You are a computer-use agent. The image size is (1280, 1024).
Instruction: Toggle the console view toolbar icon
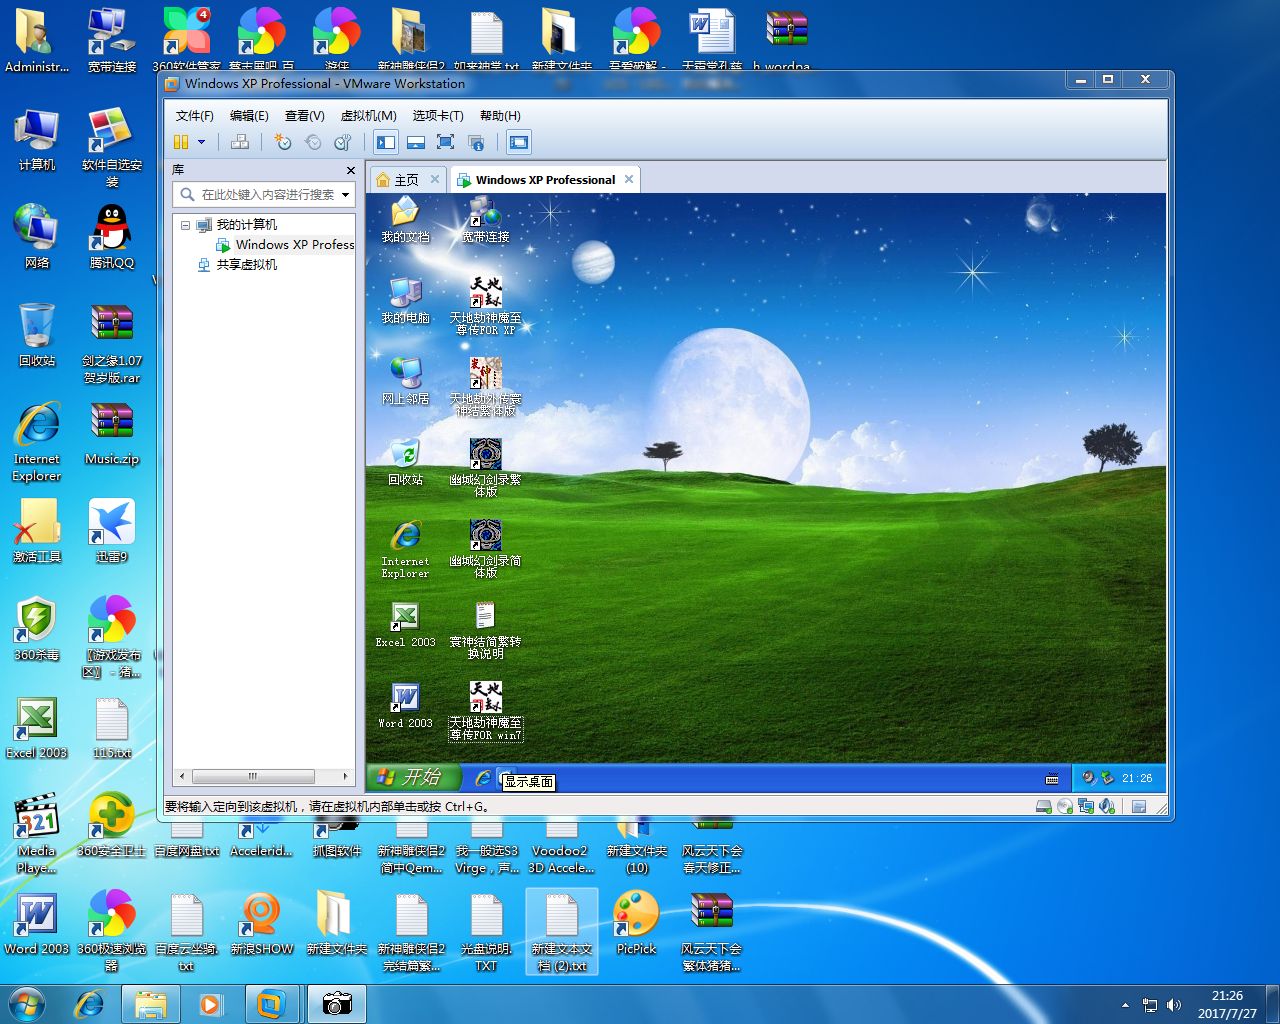pos(519,142)
